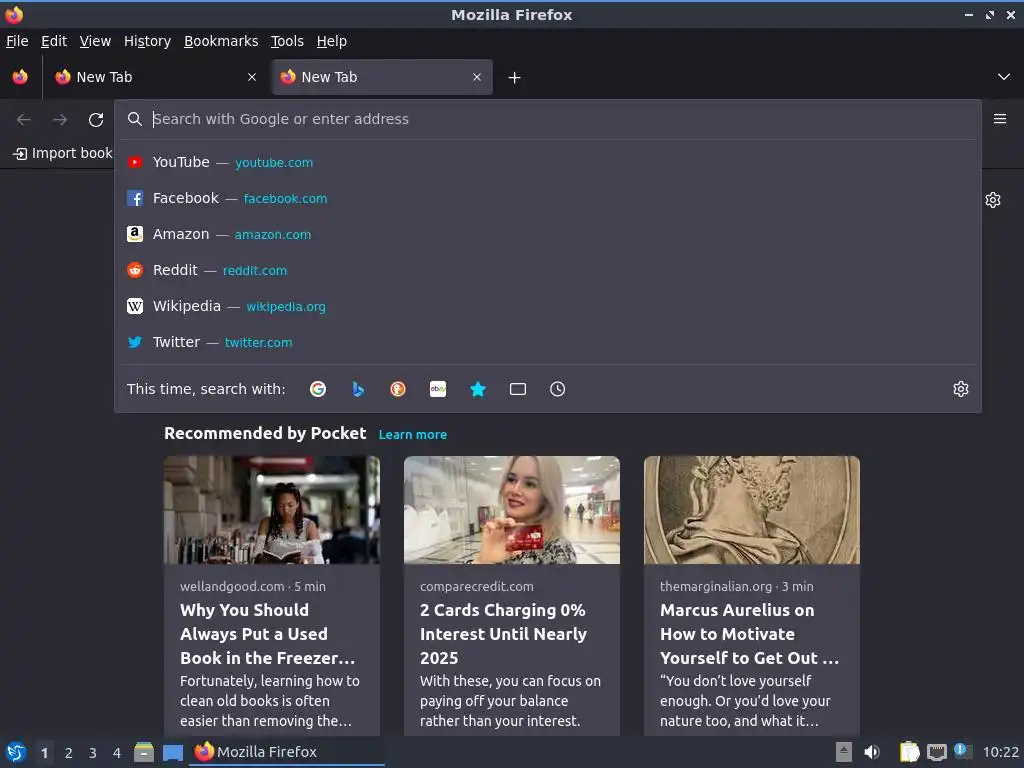
Task: Click Mozilla Firefox taskbar entry
Action: [x=287, y=752]
